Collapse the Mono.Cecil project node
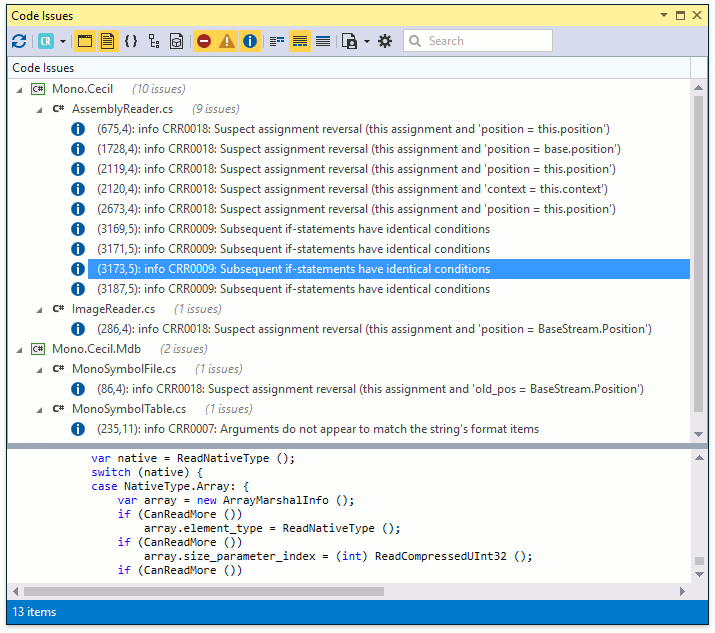 (x=19, y=89)
